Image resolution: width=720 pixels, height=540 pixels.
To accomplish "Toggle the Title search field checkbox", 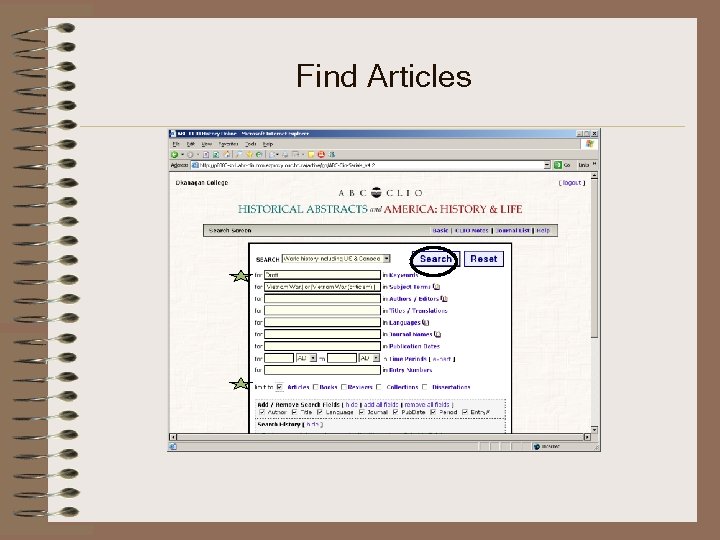I will (295, 412).
